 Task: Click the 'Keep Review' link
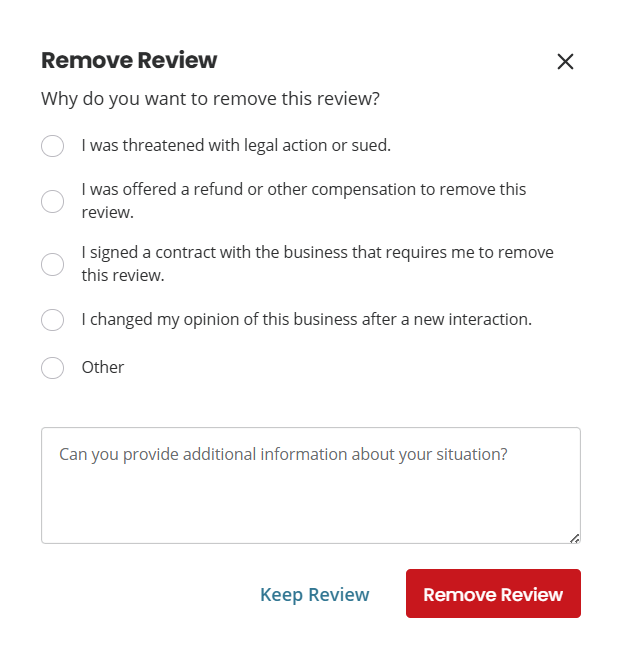tap(314, 595)
